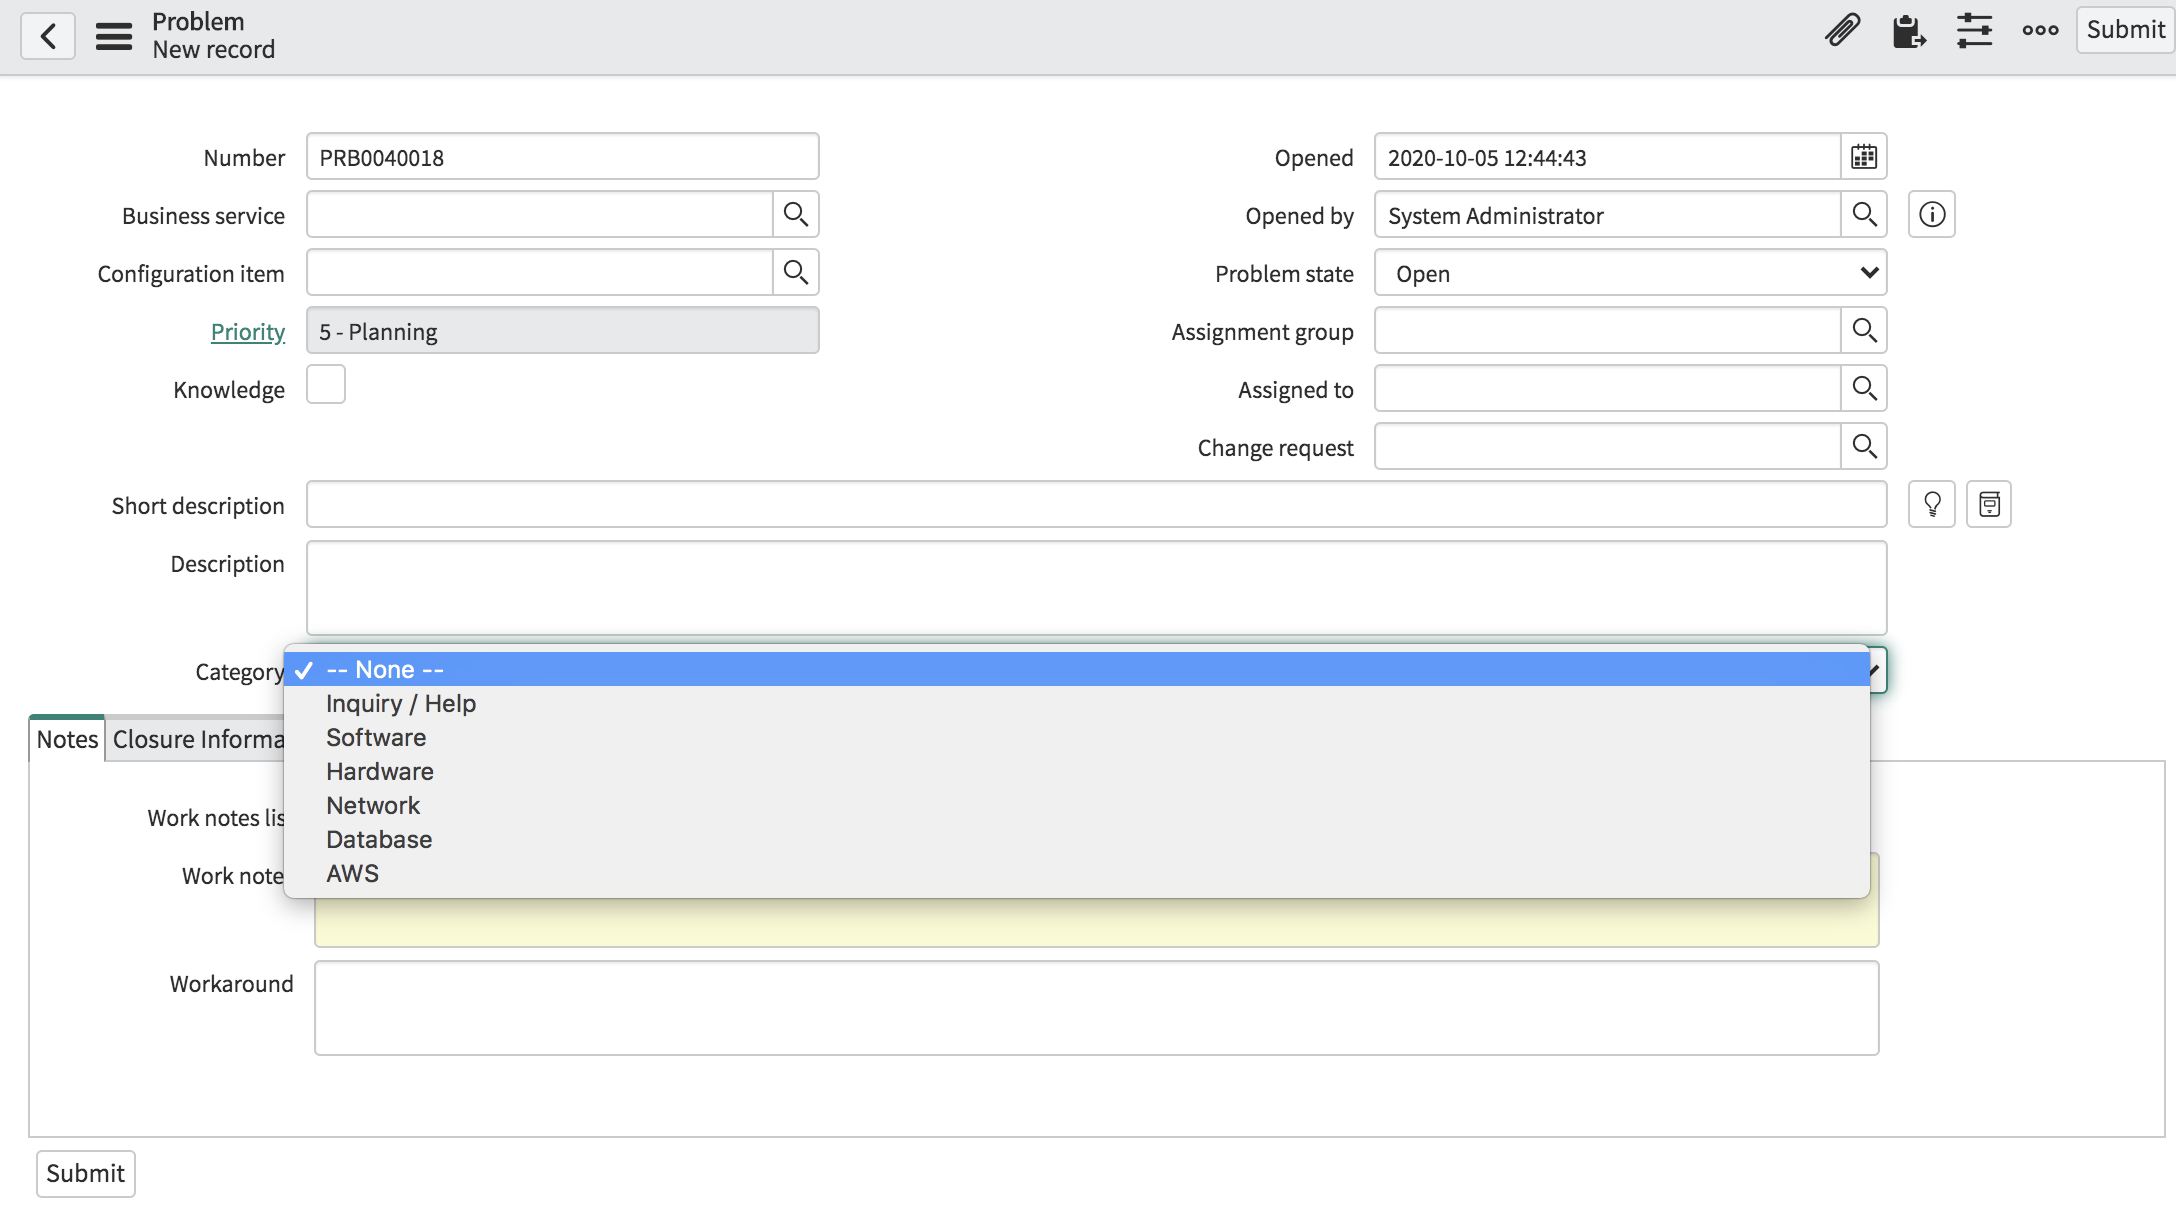Screen dimensions: 2176x1212
Task: Open the calendar picker for Opened date
Action: pyautogui.click(x=1864, y=157)
